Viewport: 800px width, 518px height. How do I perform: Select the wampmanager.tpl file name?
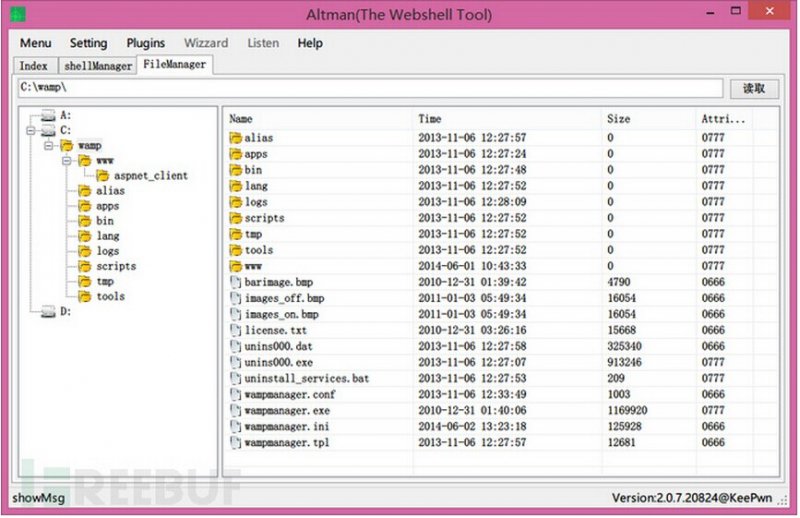(287, 443)
